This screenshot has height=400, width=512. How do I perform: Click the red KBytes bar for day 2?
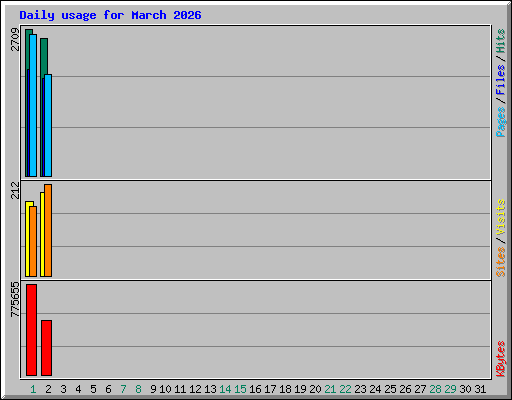click(x=46, y=348)
